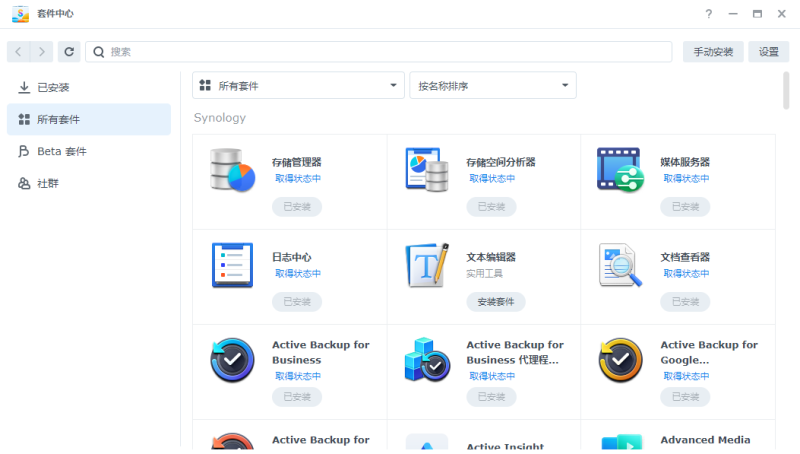Click 取得状态中 link under 存储空间分析器
This screenshot has height=454, width=800.
coord(492,179)
